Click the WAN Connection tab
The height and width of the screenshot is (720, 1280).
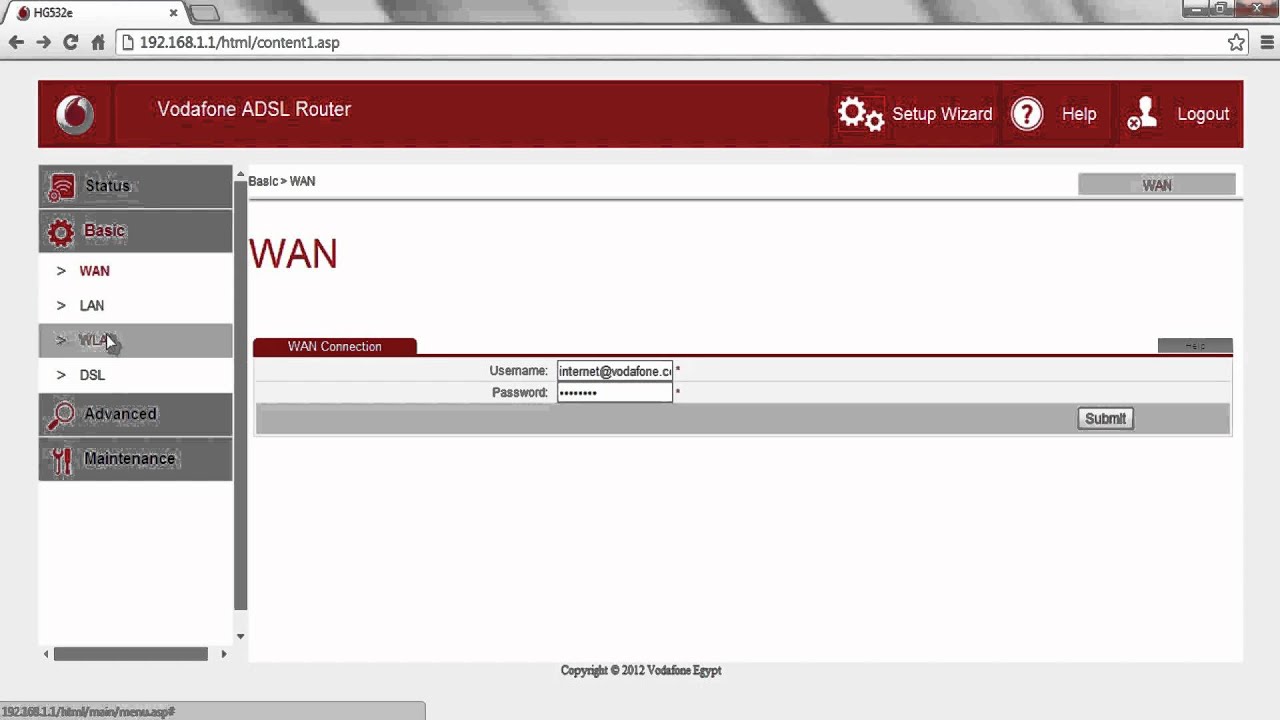coord(335,346)
